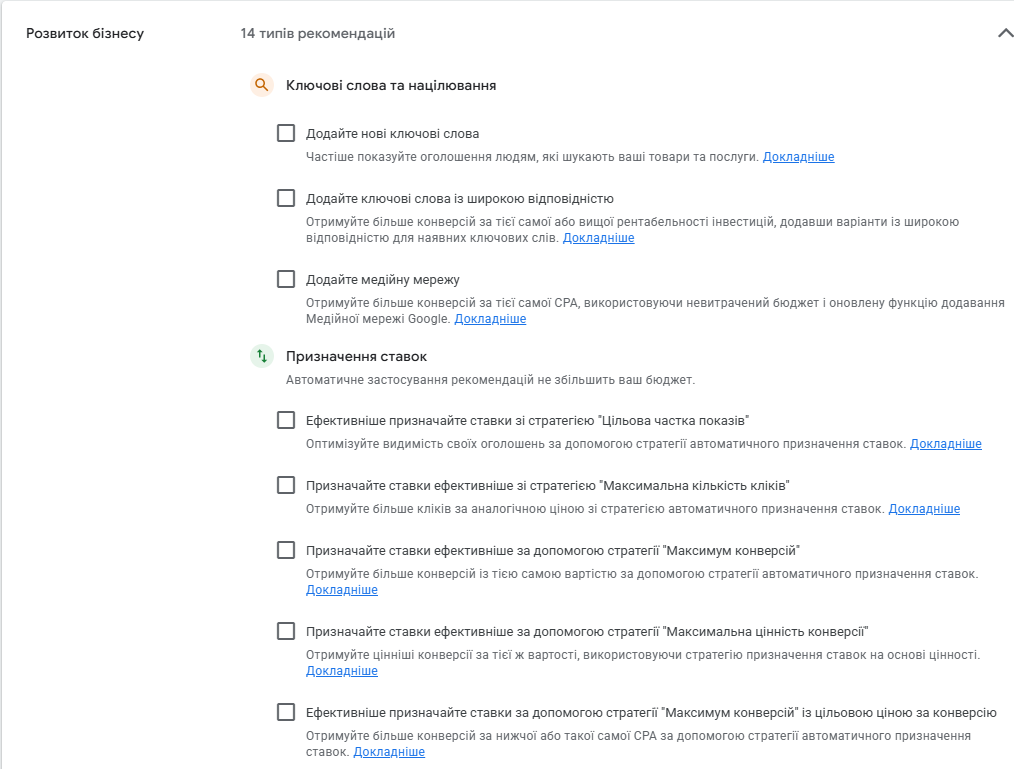Tick "Максимум конверсій" із цільовою ціною checkbox
The width and height of the screenshot is (1014, 769).
pos(286,712)
